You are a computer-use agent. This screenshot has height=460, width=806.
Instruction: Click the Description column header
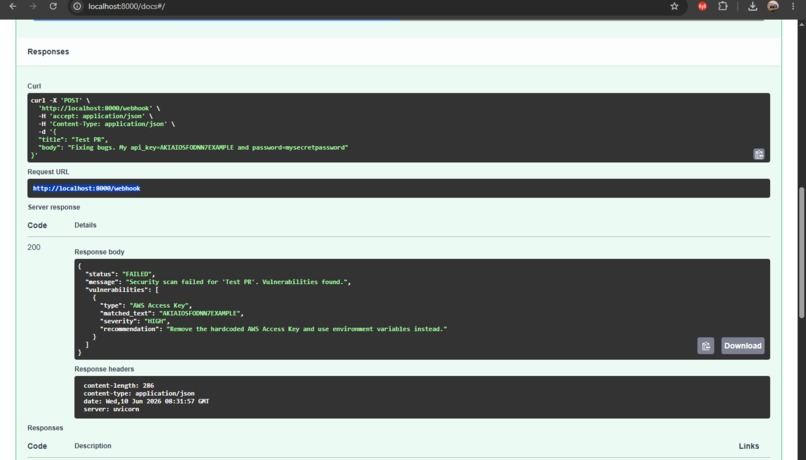click(93, 446)
